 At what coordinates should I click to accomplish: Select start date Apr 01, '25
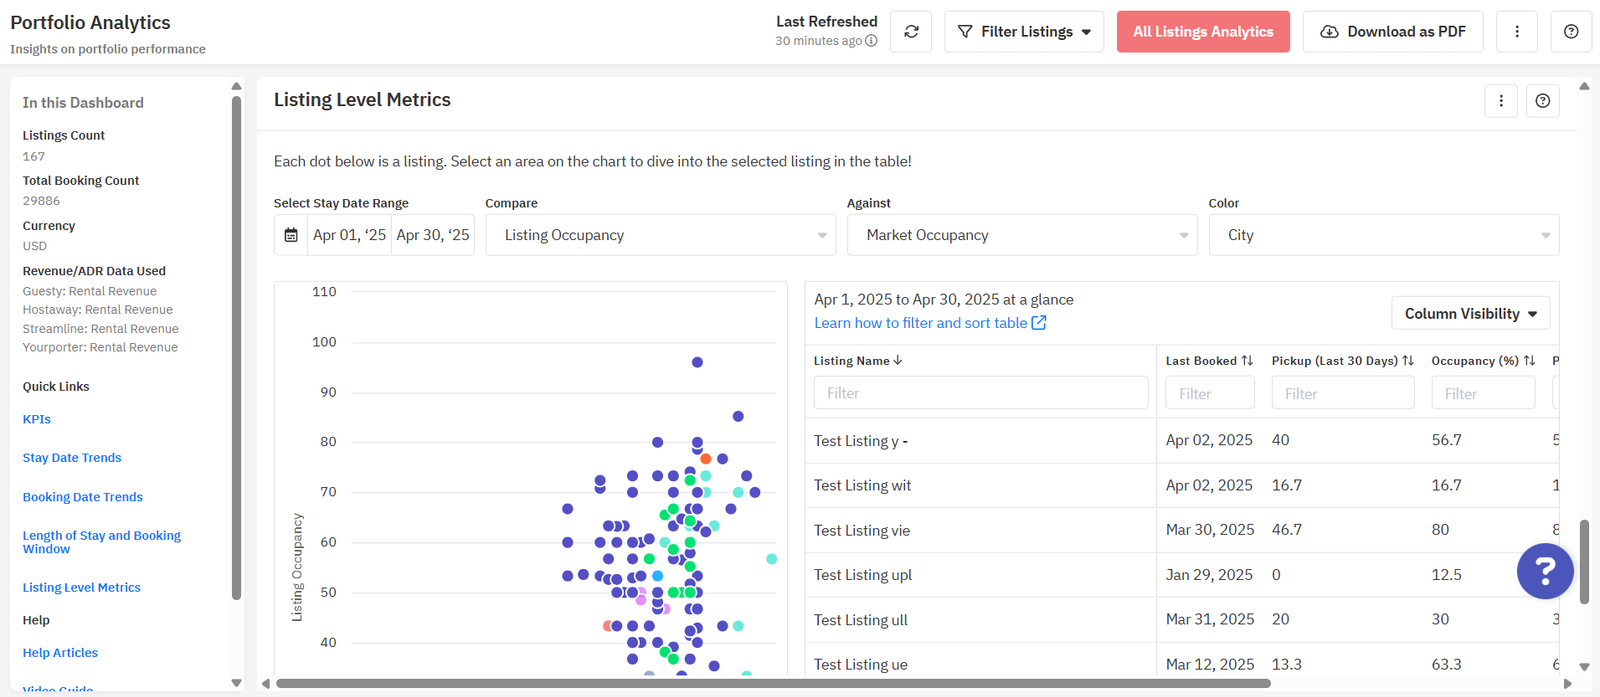pos(349,235)
